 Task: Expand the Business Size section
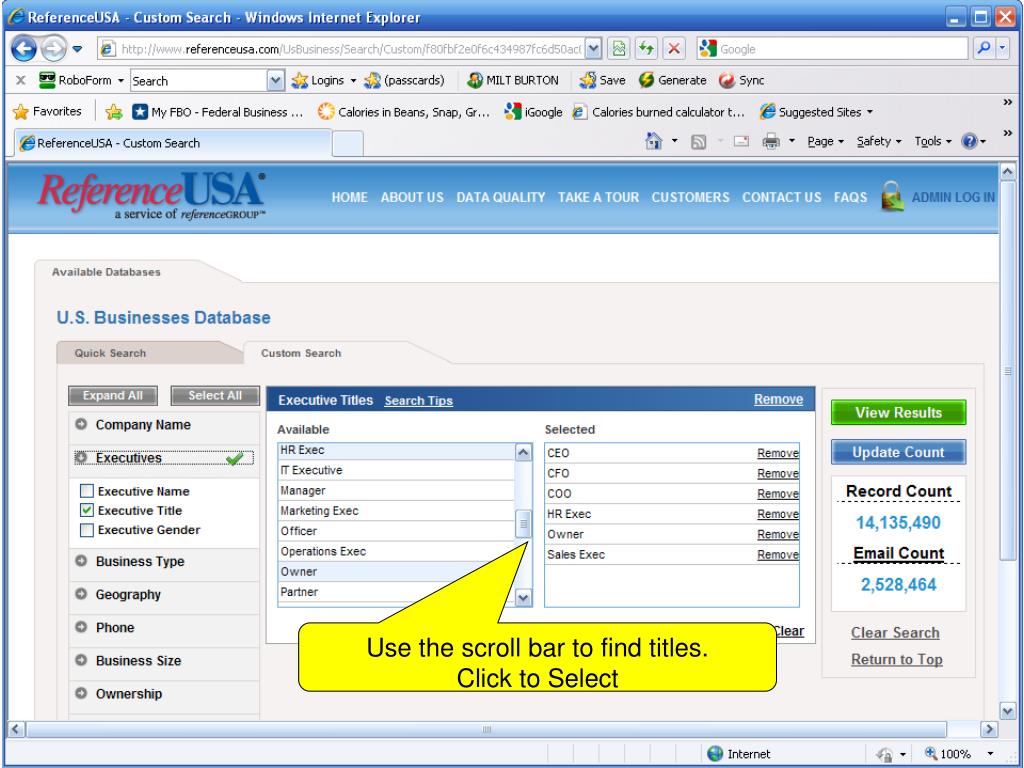click(x=81, y=660)
